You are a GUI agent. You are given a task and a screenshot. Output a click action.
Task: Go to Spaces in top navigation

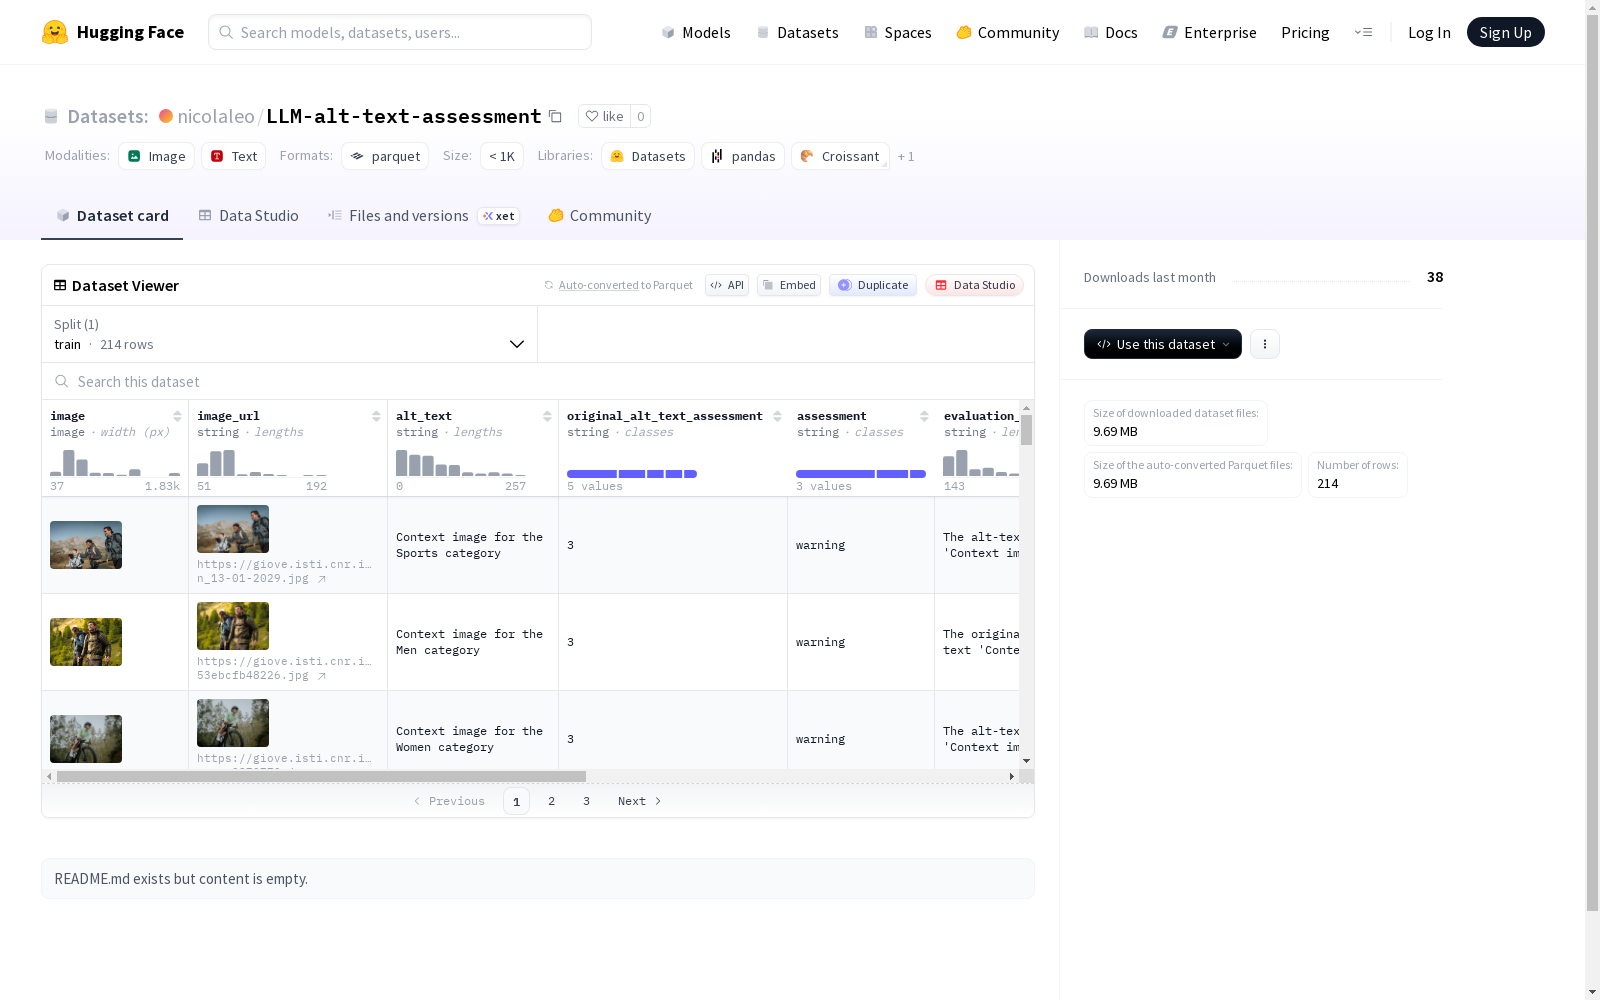[898, 32]
